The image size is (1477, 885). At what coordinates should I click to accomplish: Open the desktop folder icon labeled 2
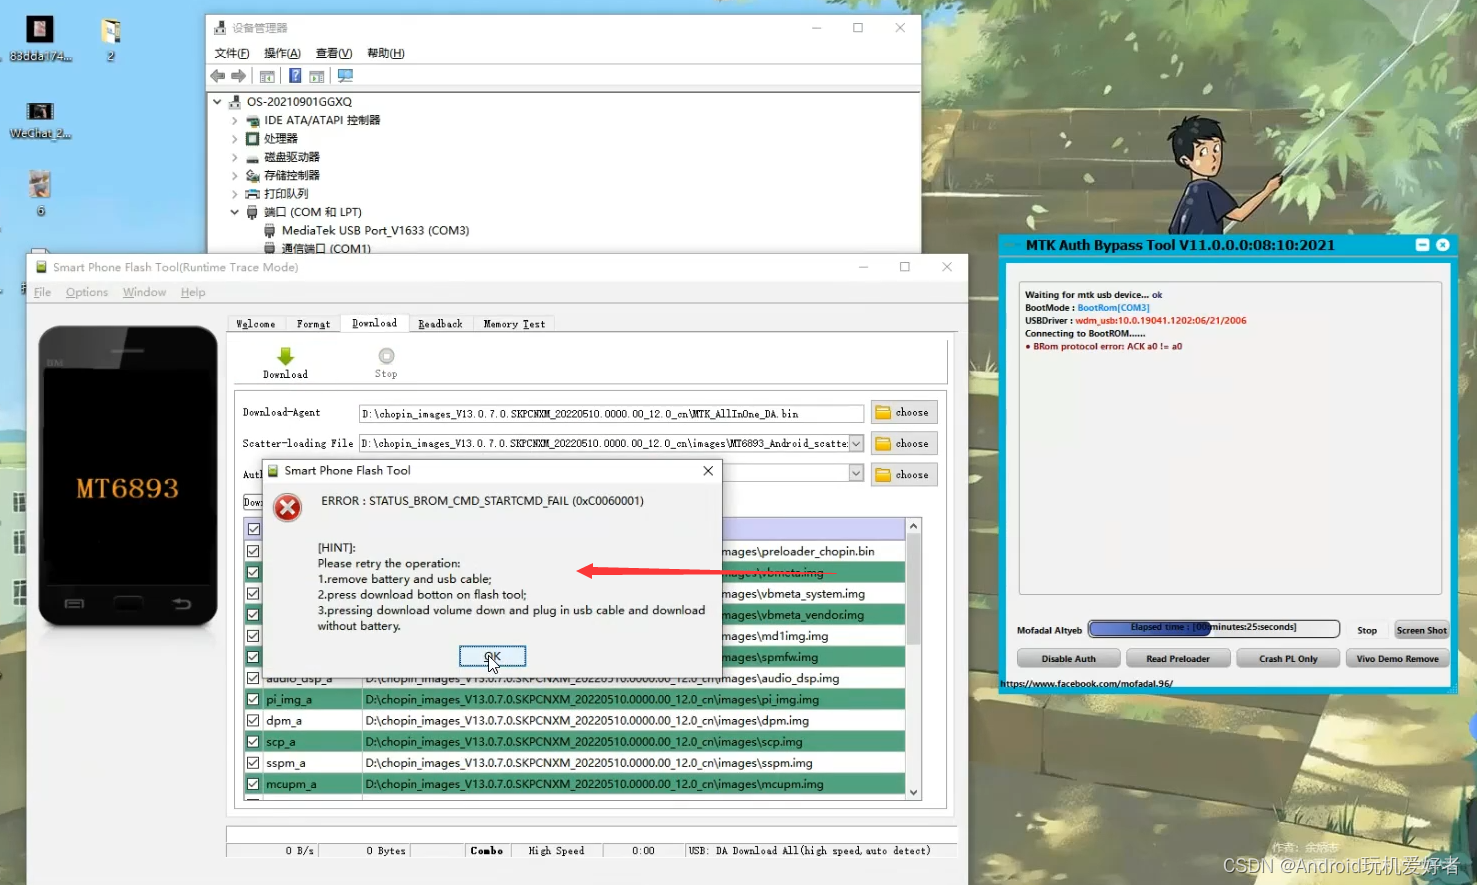[x=111, y=39]
